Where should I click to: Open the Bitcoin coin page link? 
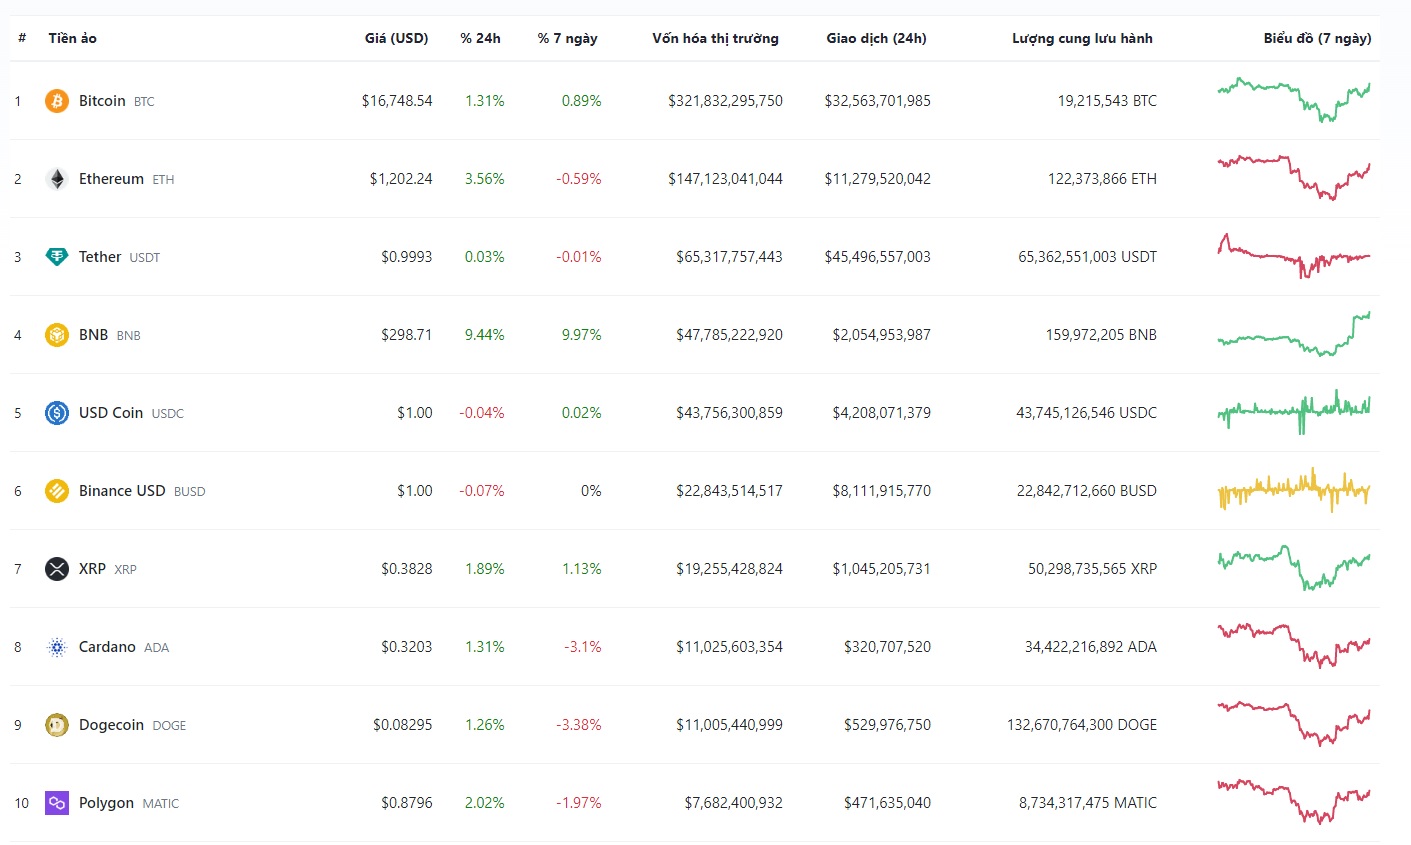(102, 101)
